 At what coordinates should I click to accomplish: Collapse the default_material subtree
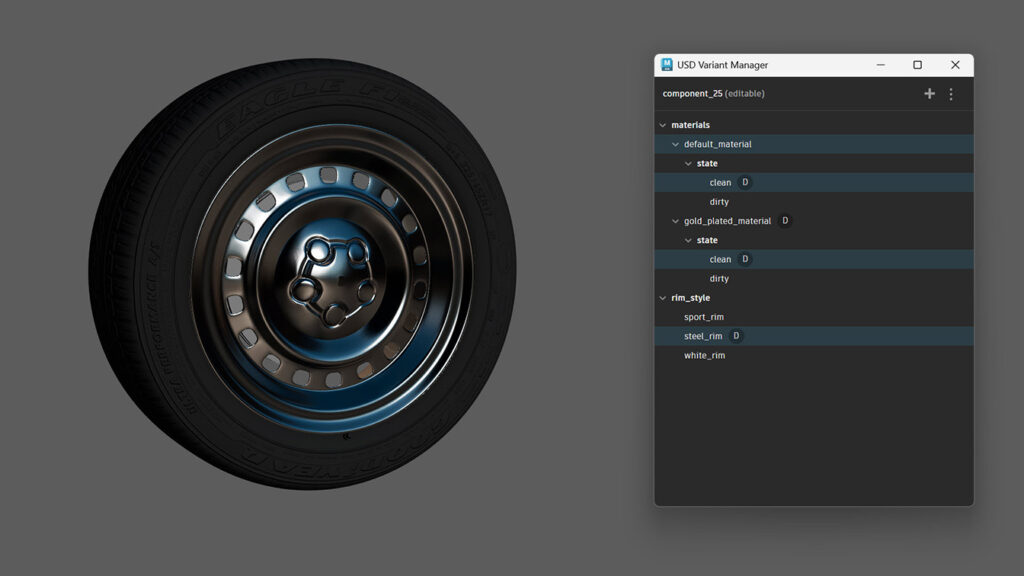click(674, 143)
